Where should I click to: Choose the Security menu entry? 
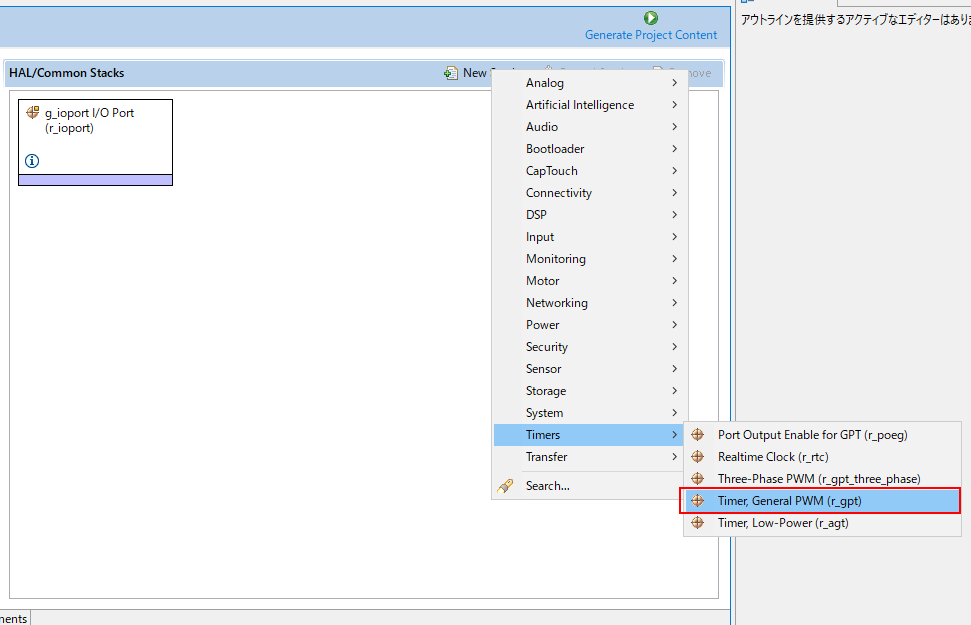pyautogui.click(x=547, y=347)
